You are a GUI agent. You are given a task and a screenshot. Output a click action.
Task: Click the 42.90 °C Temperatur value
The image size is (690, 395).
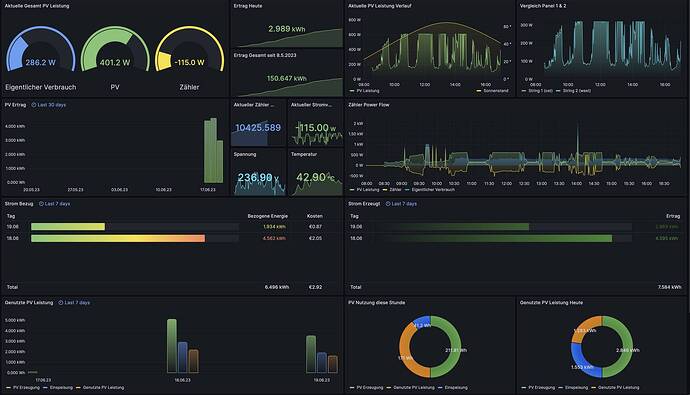(x=315, y=177)
